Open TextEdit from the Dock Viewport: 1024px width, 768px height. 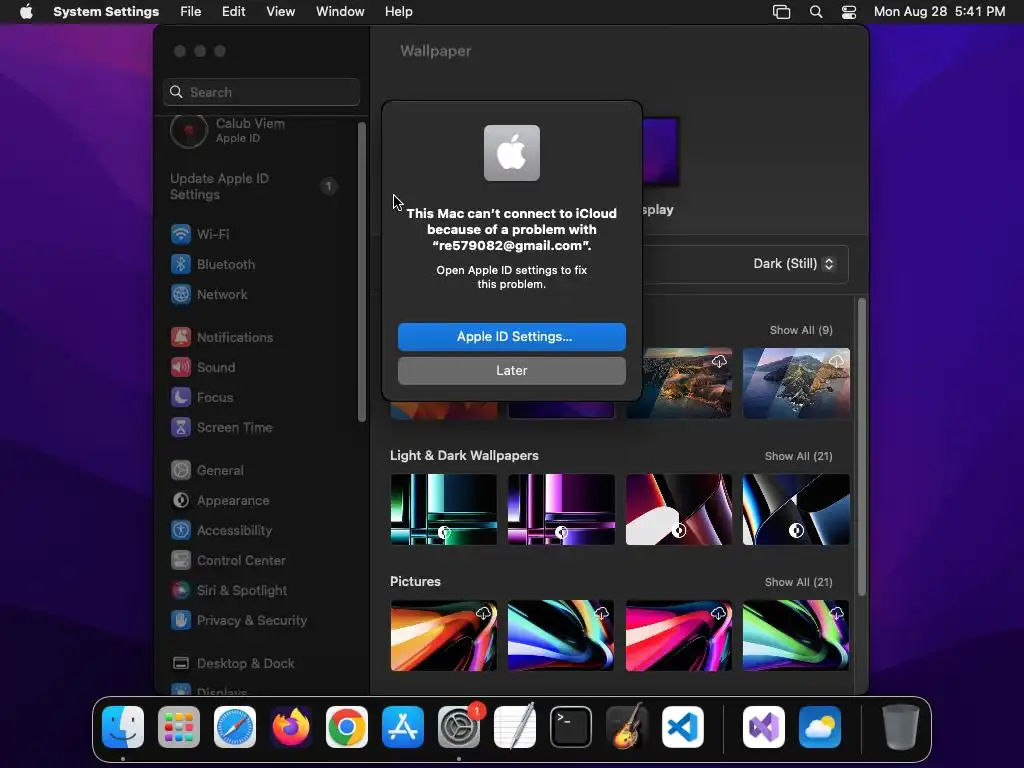(515, 727)
